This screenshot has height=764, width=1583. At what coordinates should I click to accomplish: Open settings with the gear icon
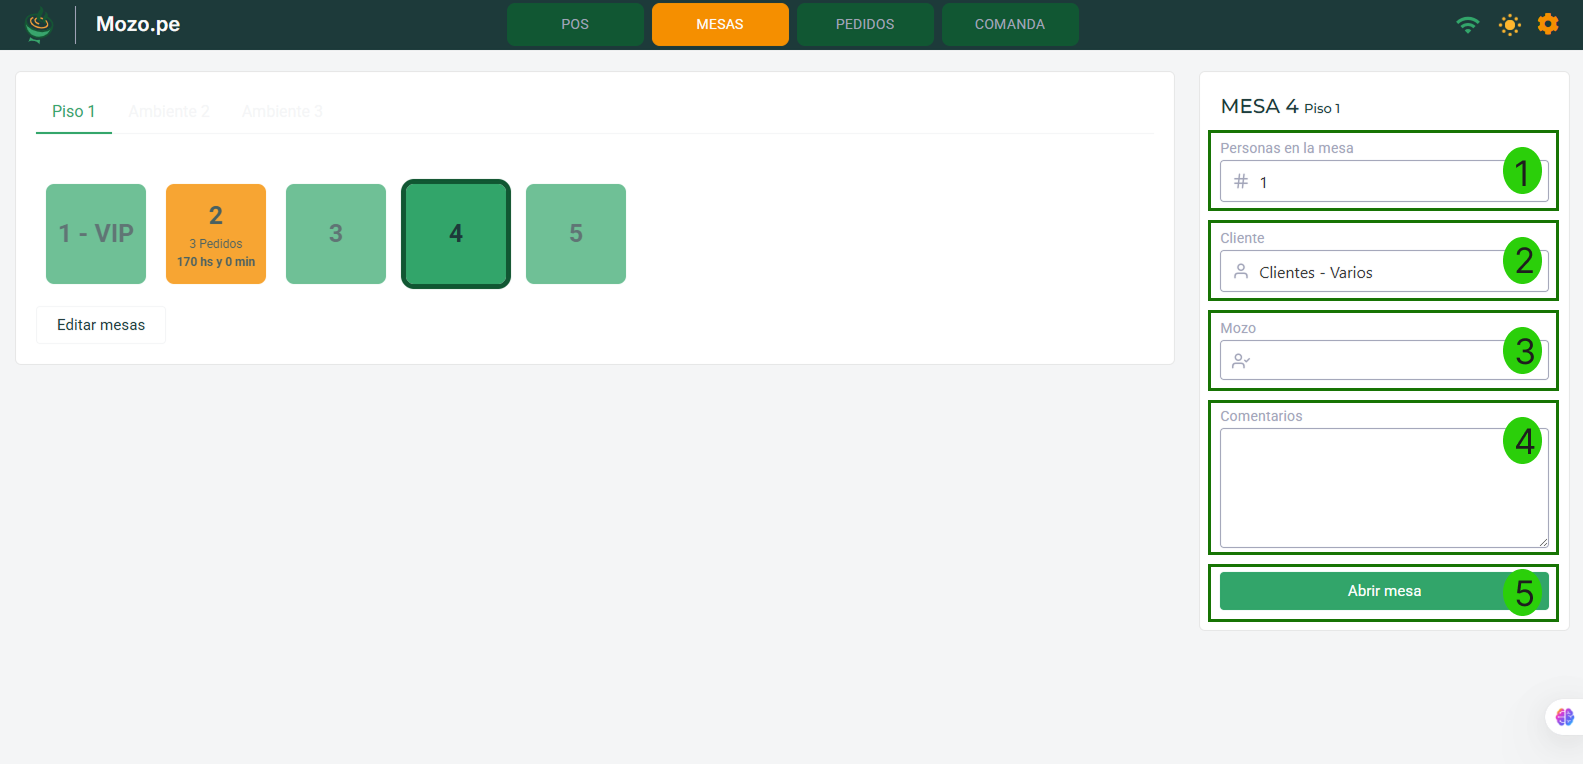pyautogui.click(x=1547, y=24)
